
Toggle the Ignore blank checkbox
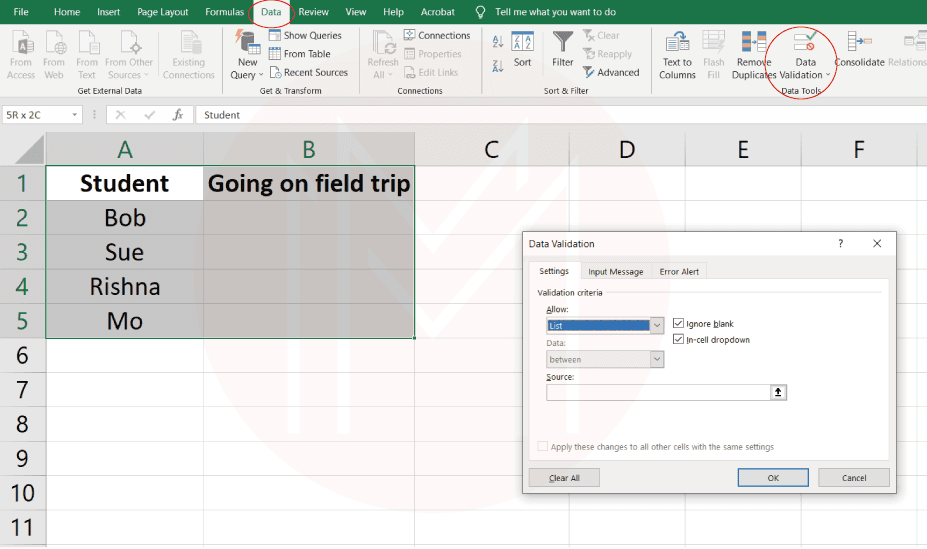(x=679, y=324)
